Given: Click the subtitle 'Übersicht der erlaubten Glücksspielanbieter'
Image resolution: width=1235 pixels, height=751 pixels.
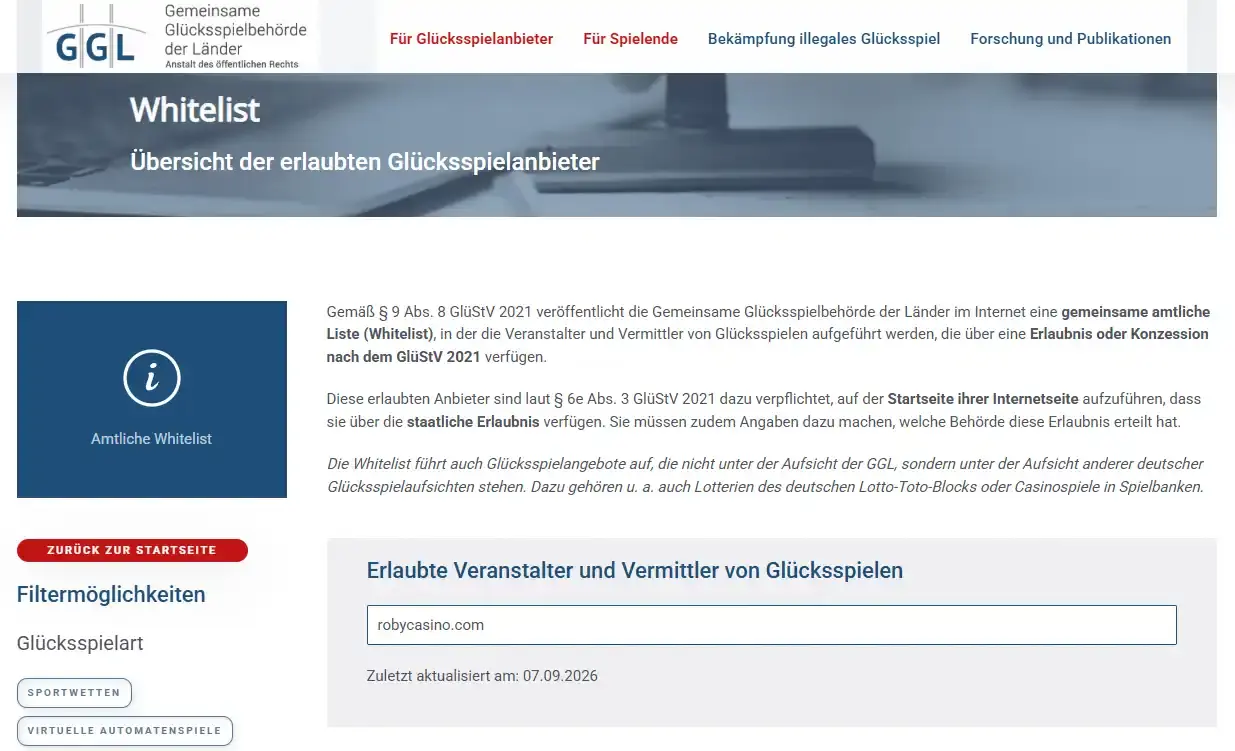Looking at the screenshot, I should point(365,161).
